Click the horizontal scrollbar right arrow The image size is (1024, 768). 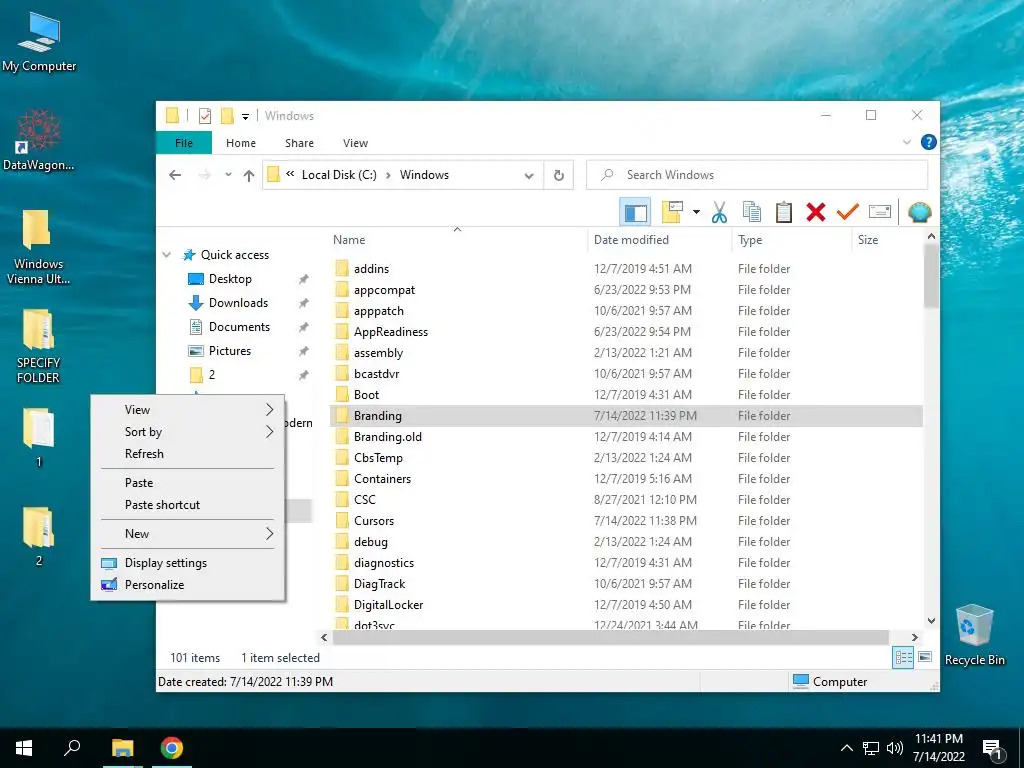914,637
